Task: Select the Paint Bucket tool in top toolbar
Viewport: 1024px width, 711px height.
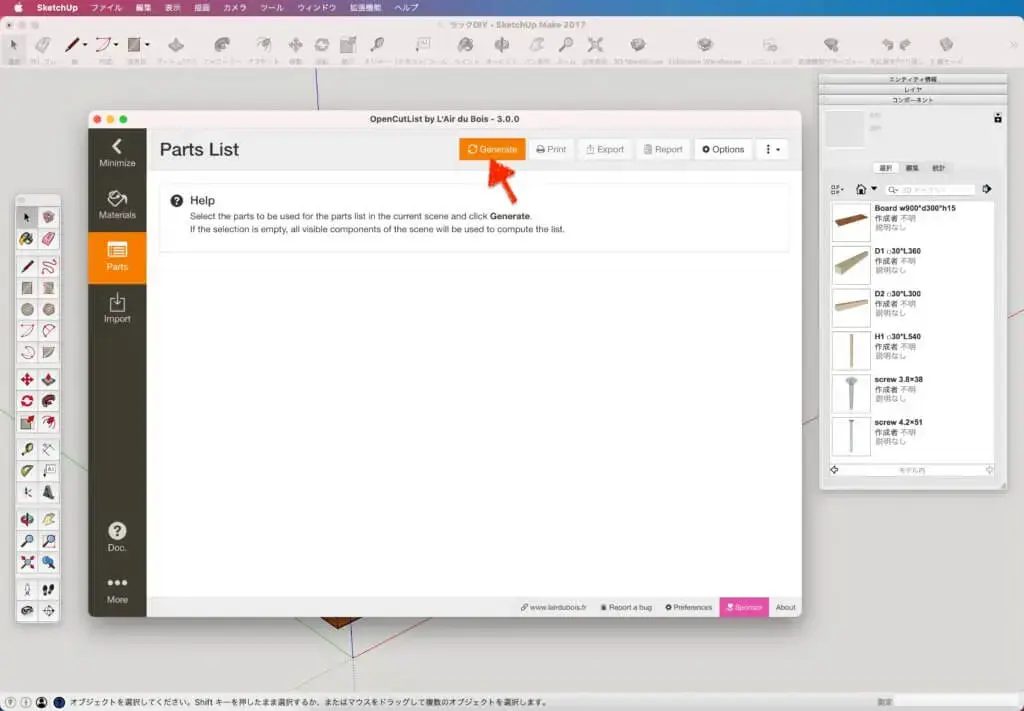Action: point(465,45)
